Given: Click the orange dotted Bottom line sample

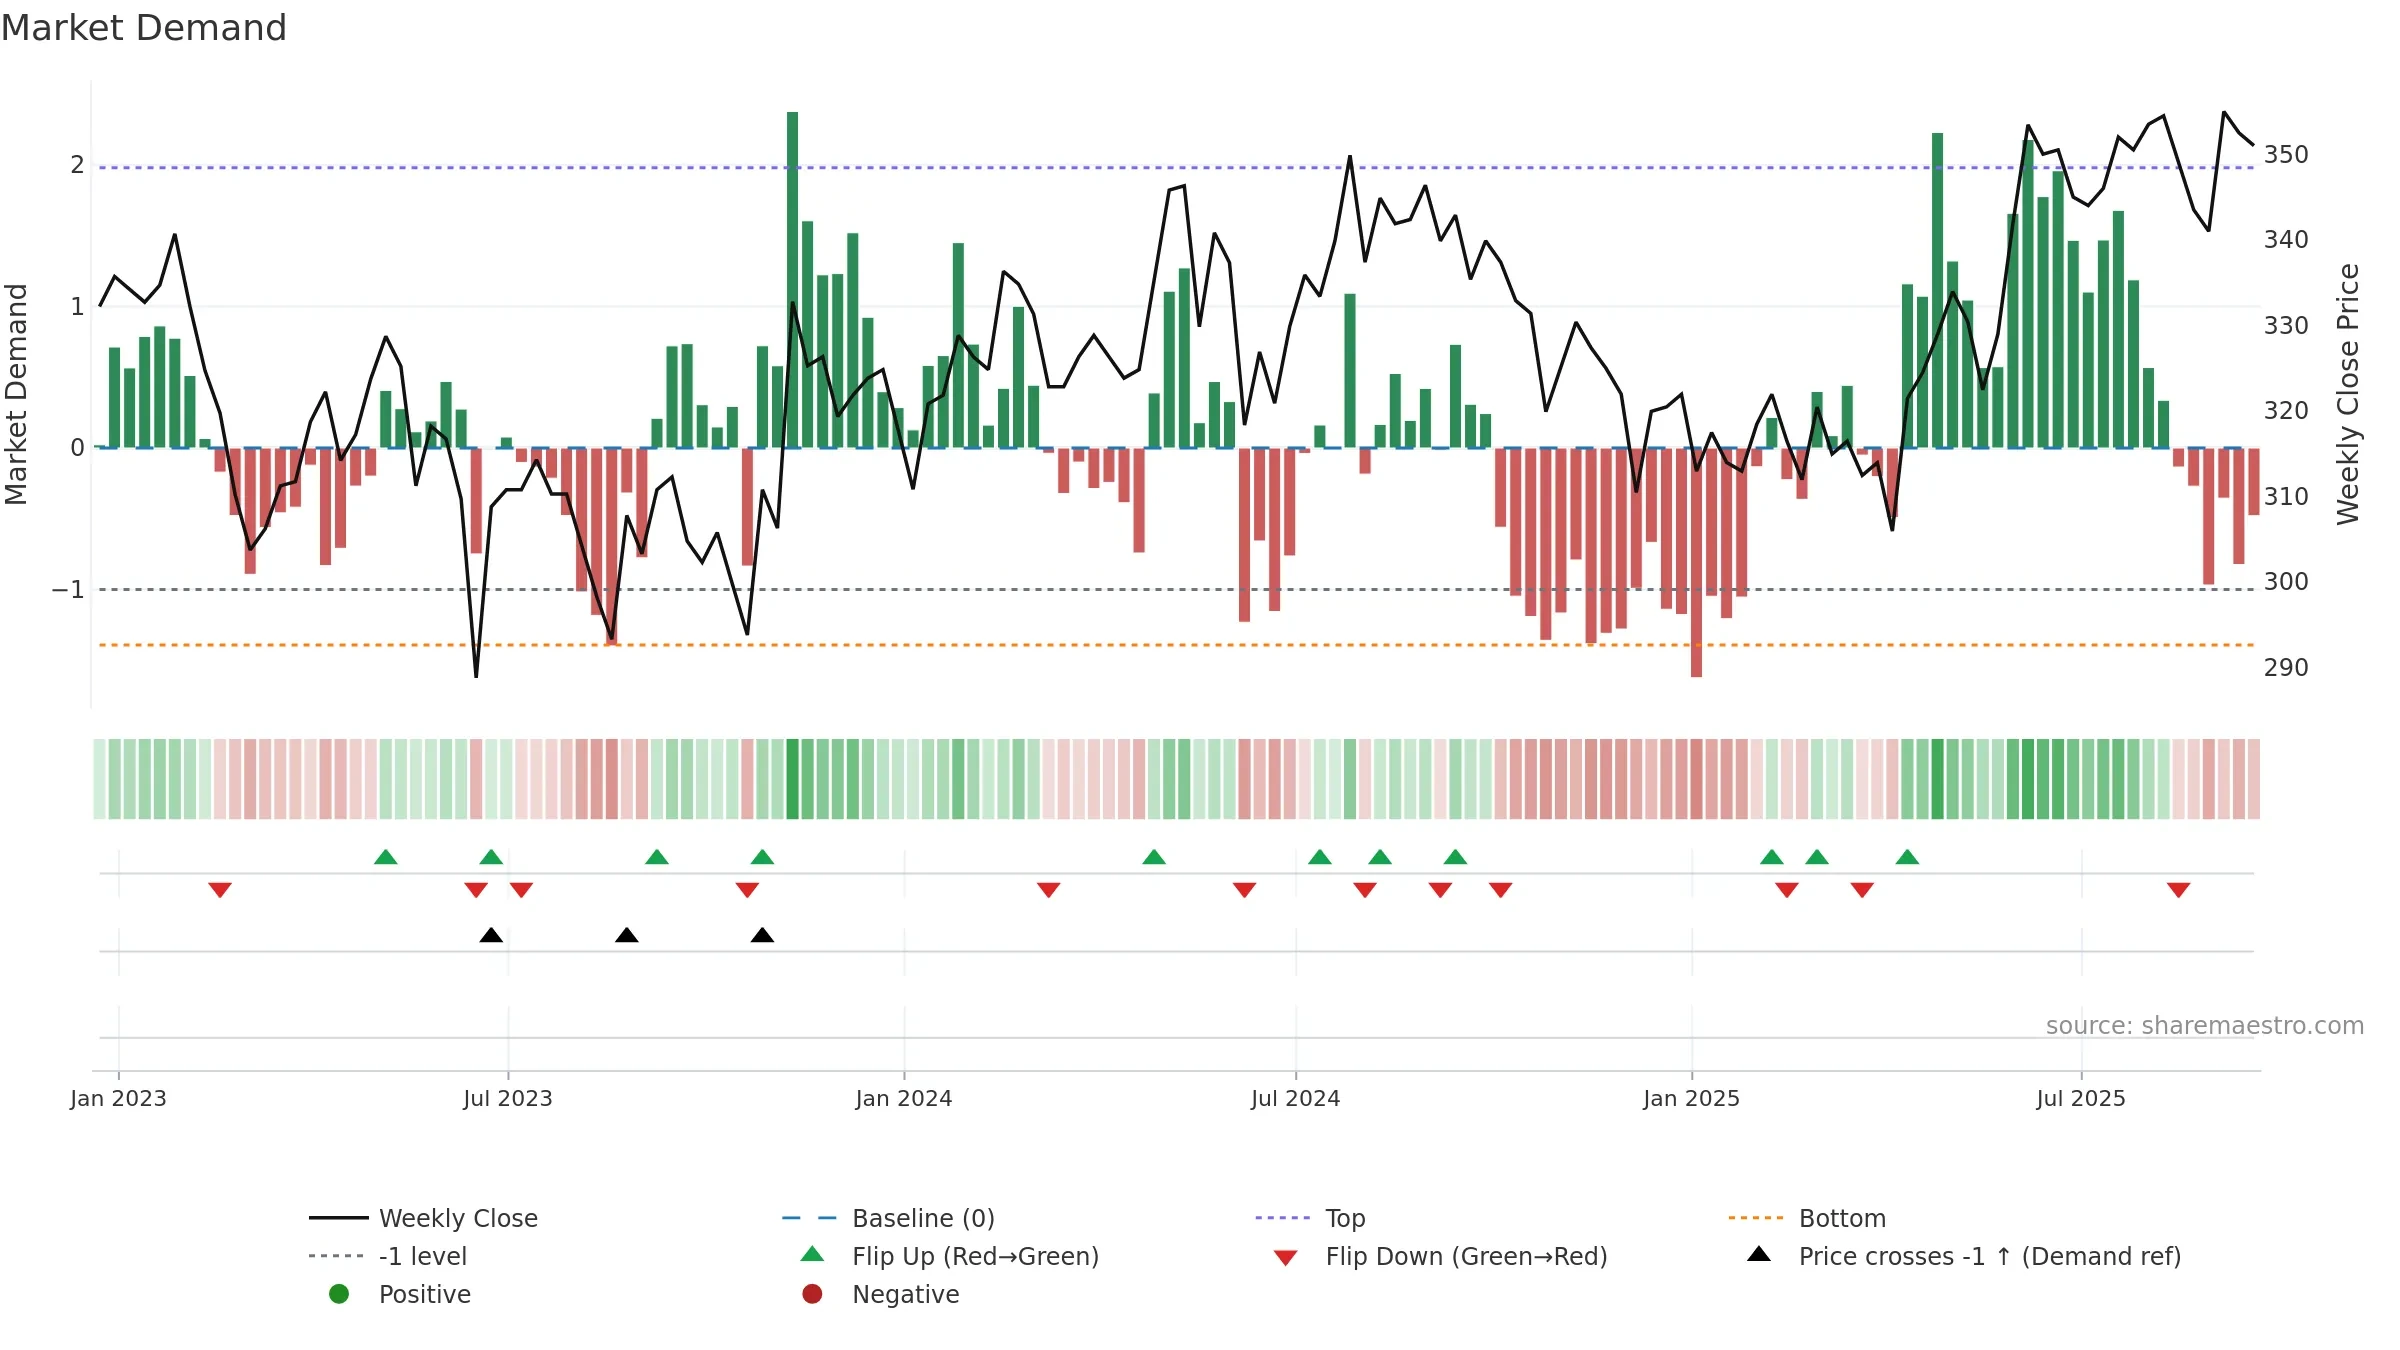Looking at the screenshot, I should coord(1757,1218).
